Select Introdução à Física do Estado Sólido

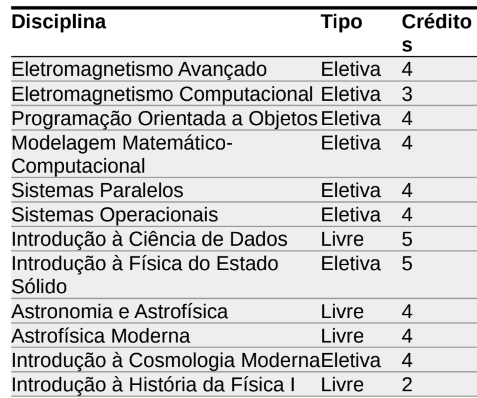click(x=145, y=275)
